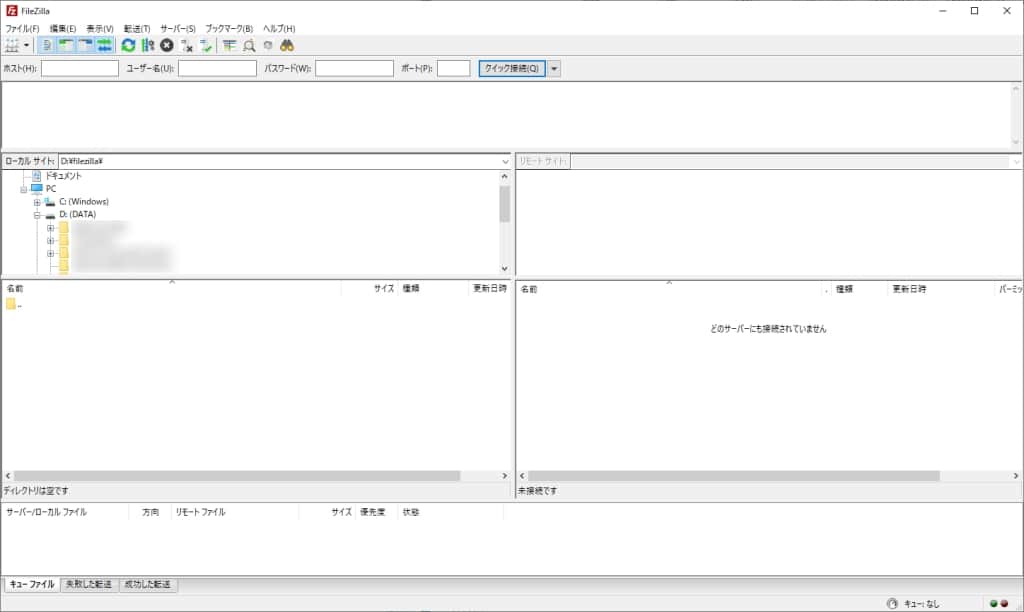Refresh the file and folder lists
The width and height of the screenshot is (1024, 612).
click(x=129, y=45)
